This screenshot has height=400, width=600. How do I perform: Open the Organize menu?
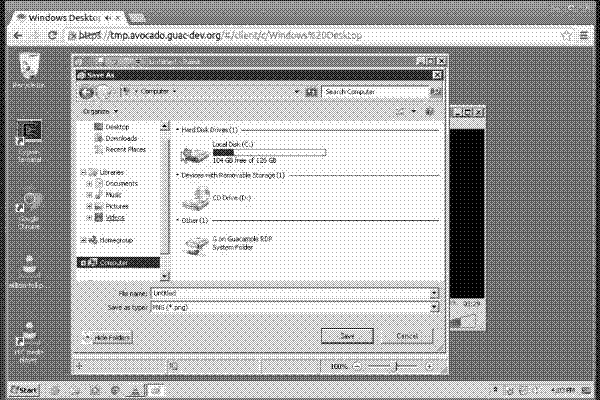(100, 111)
